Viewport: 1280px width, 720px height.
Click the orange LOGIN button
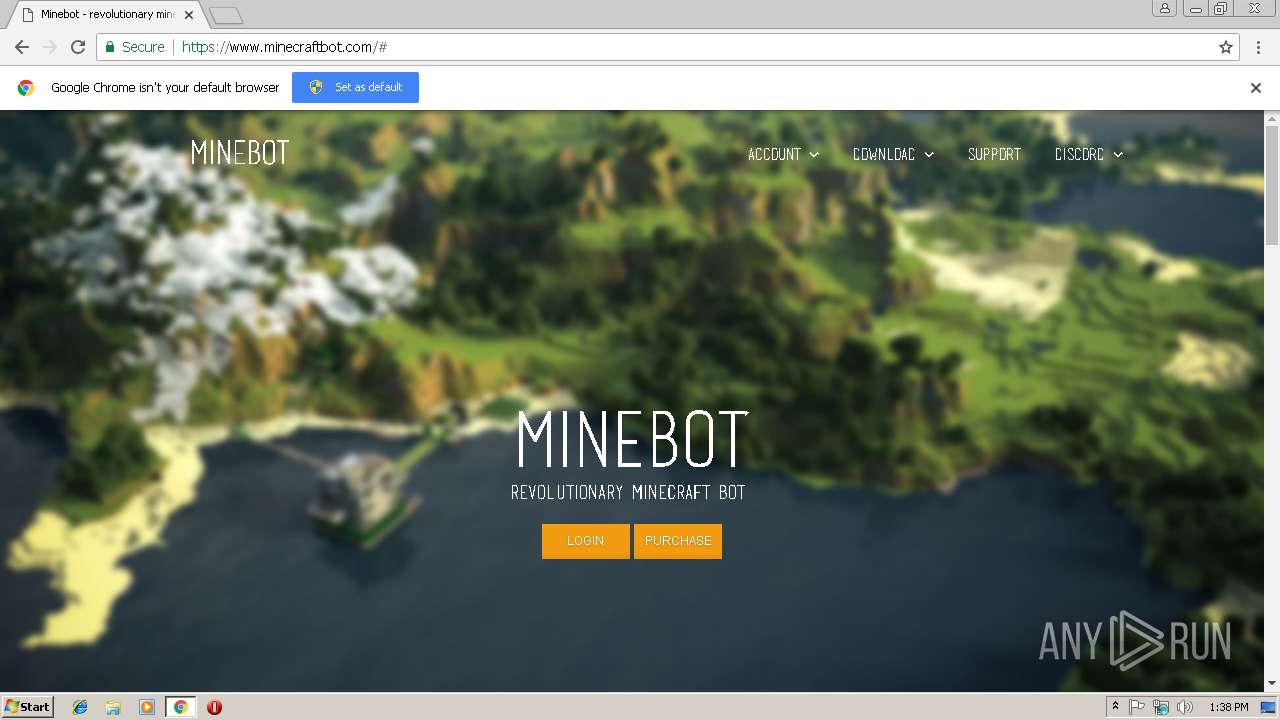(x=586, y=541)
